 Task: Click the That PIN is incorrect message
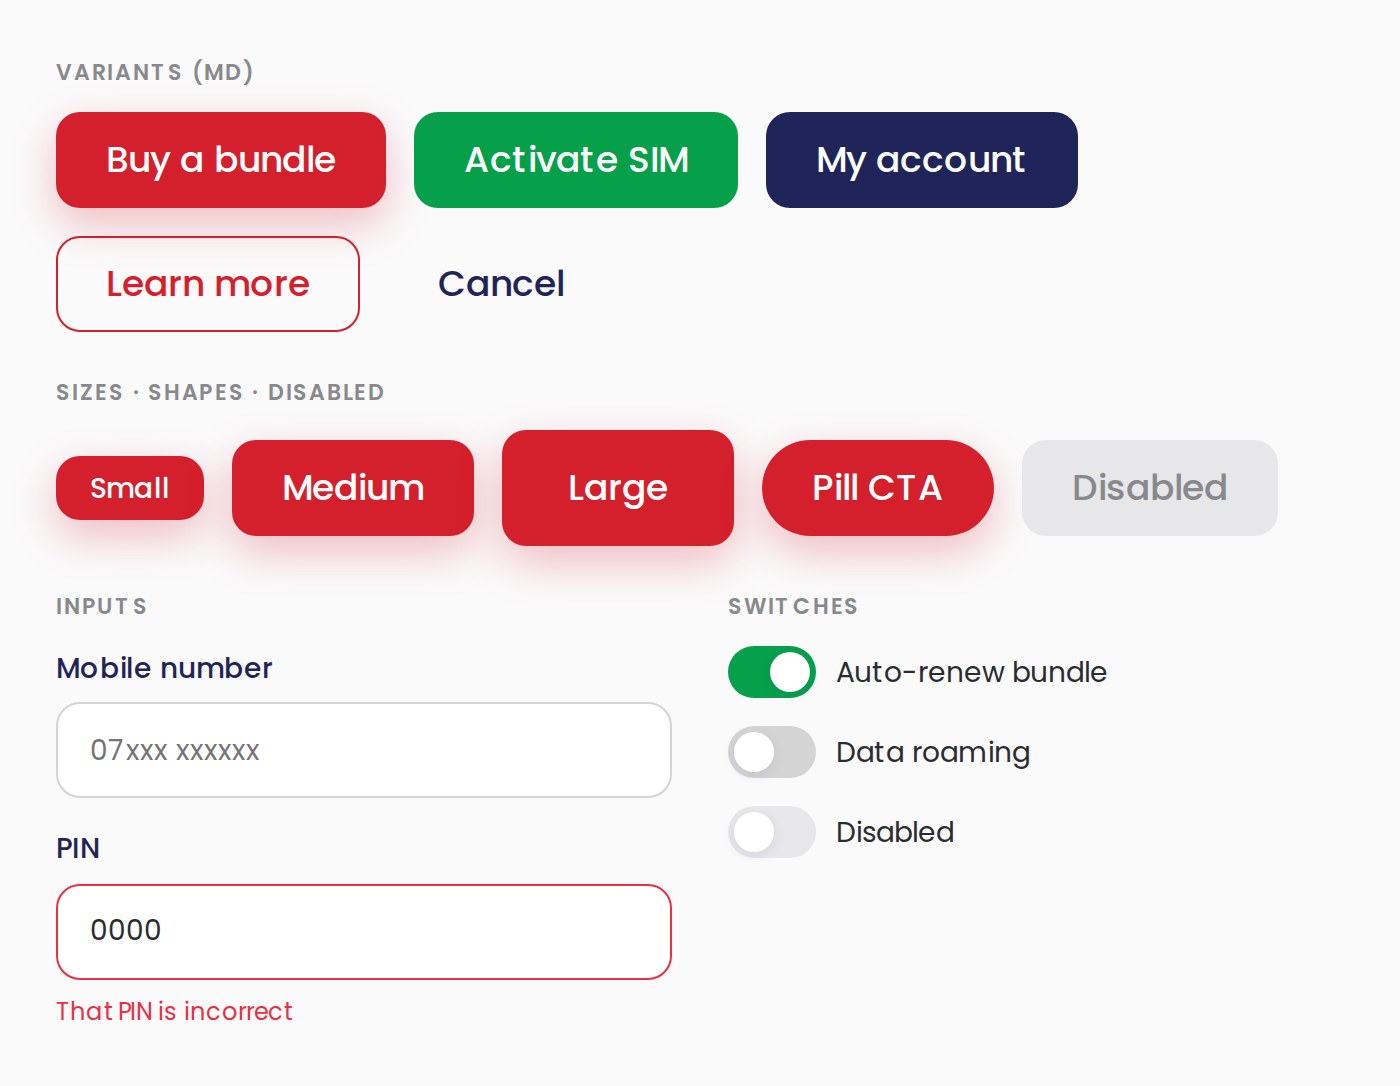coord(174,1011)
